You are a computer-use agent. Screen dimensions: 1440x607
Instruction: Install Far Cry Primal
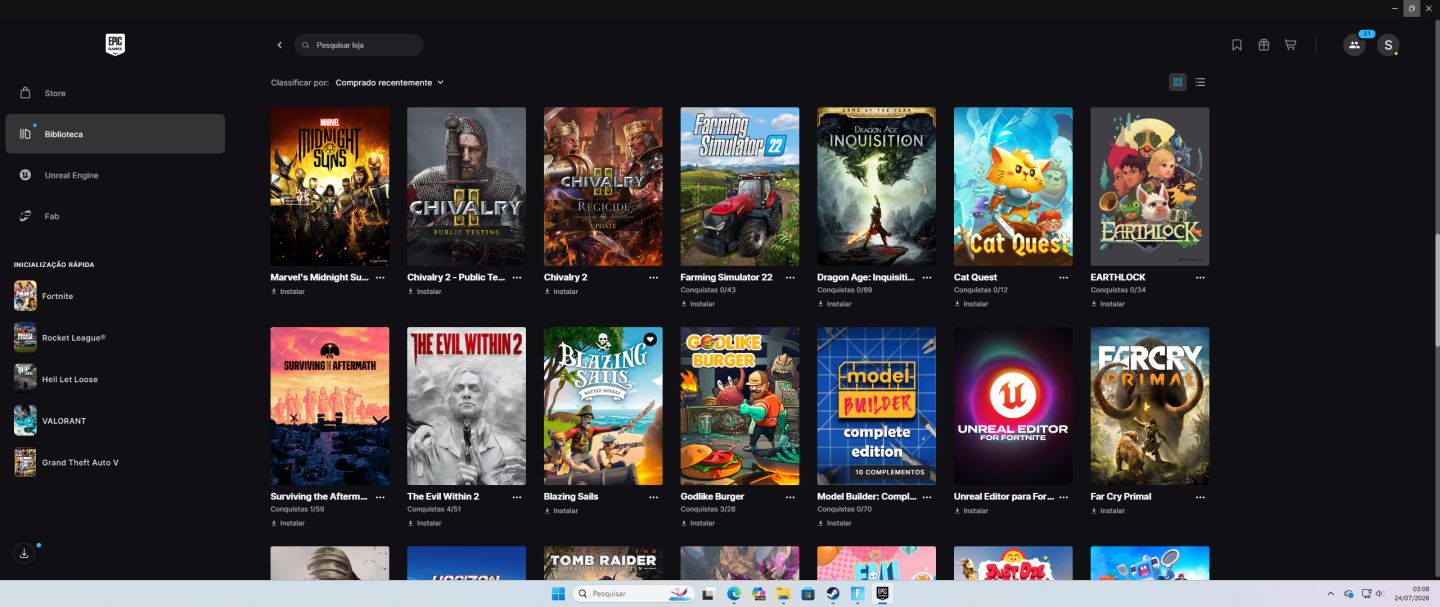[1108, 511]
